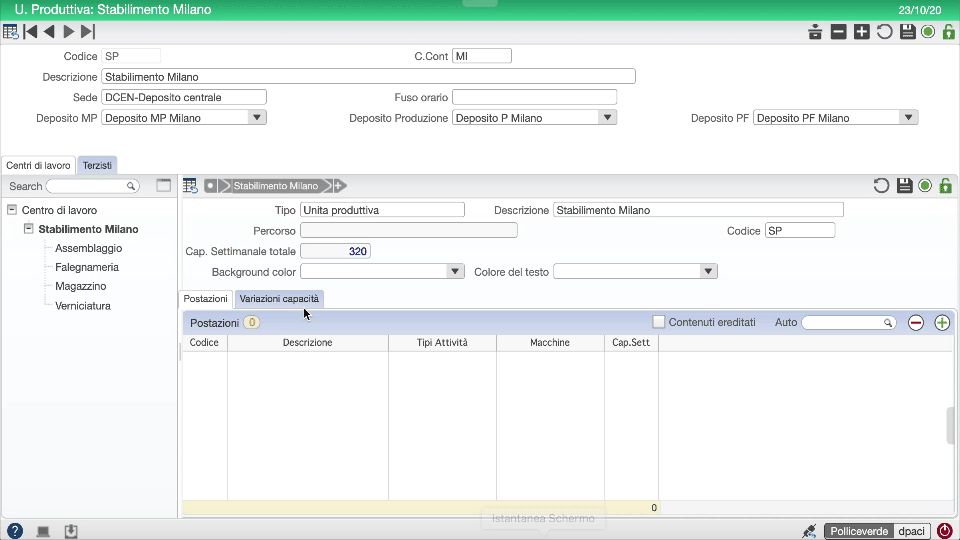Open the Background color dropdown
This screenshot has width=960, height=540.
[x=455, y=271]
